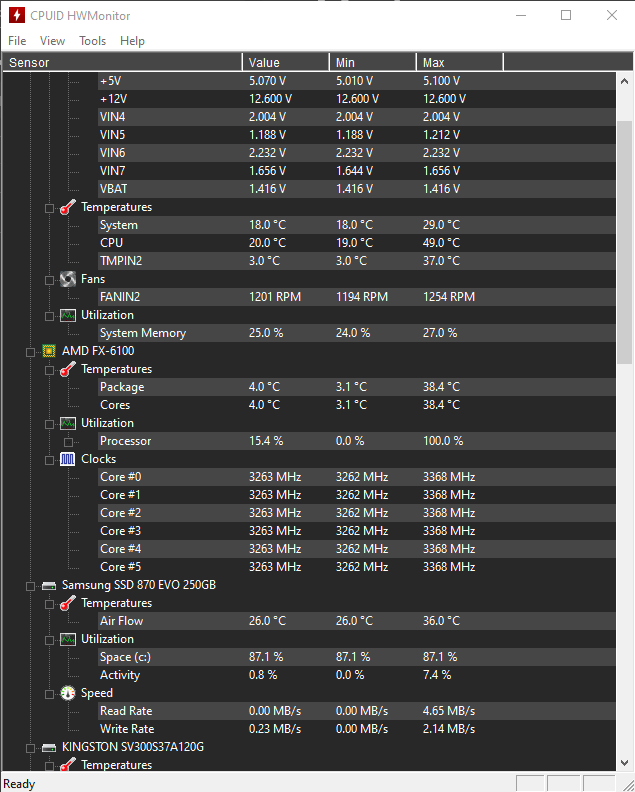Click the Speed gauge icon under Samsung SSD
This screenshot has height=792, width=635.
point(68,693)
